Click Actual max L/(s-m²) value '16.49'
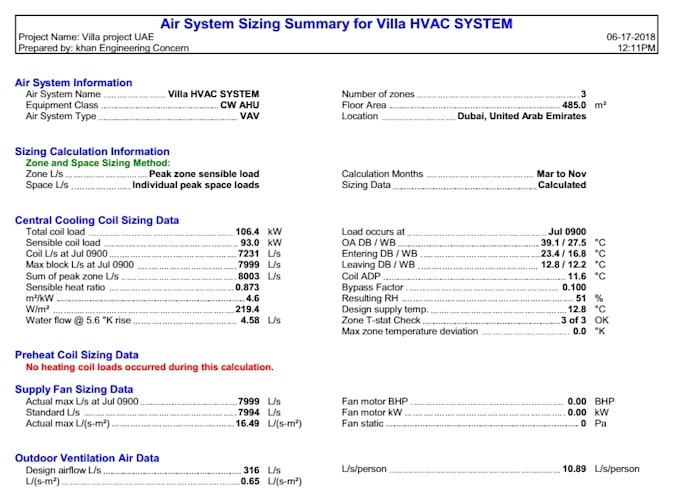 (x=247, y=424)
